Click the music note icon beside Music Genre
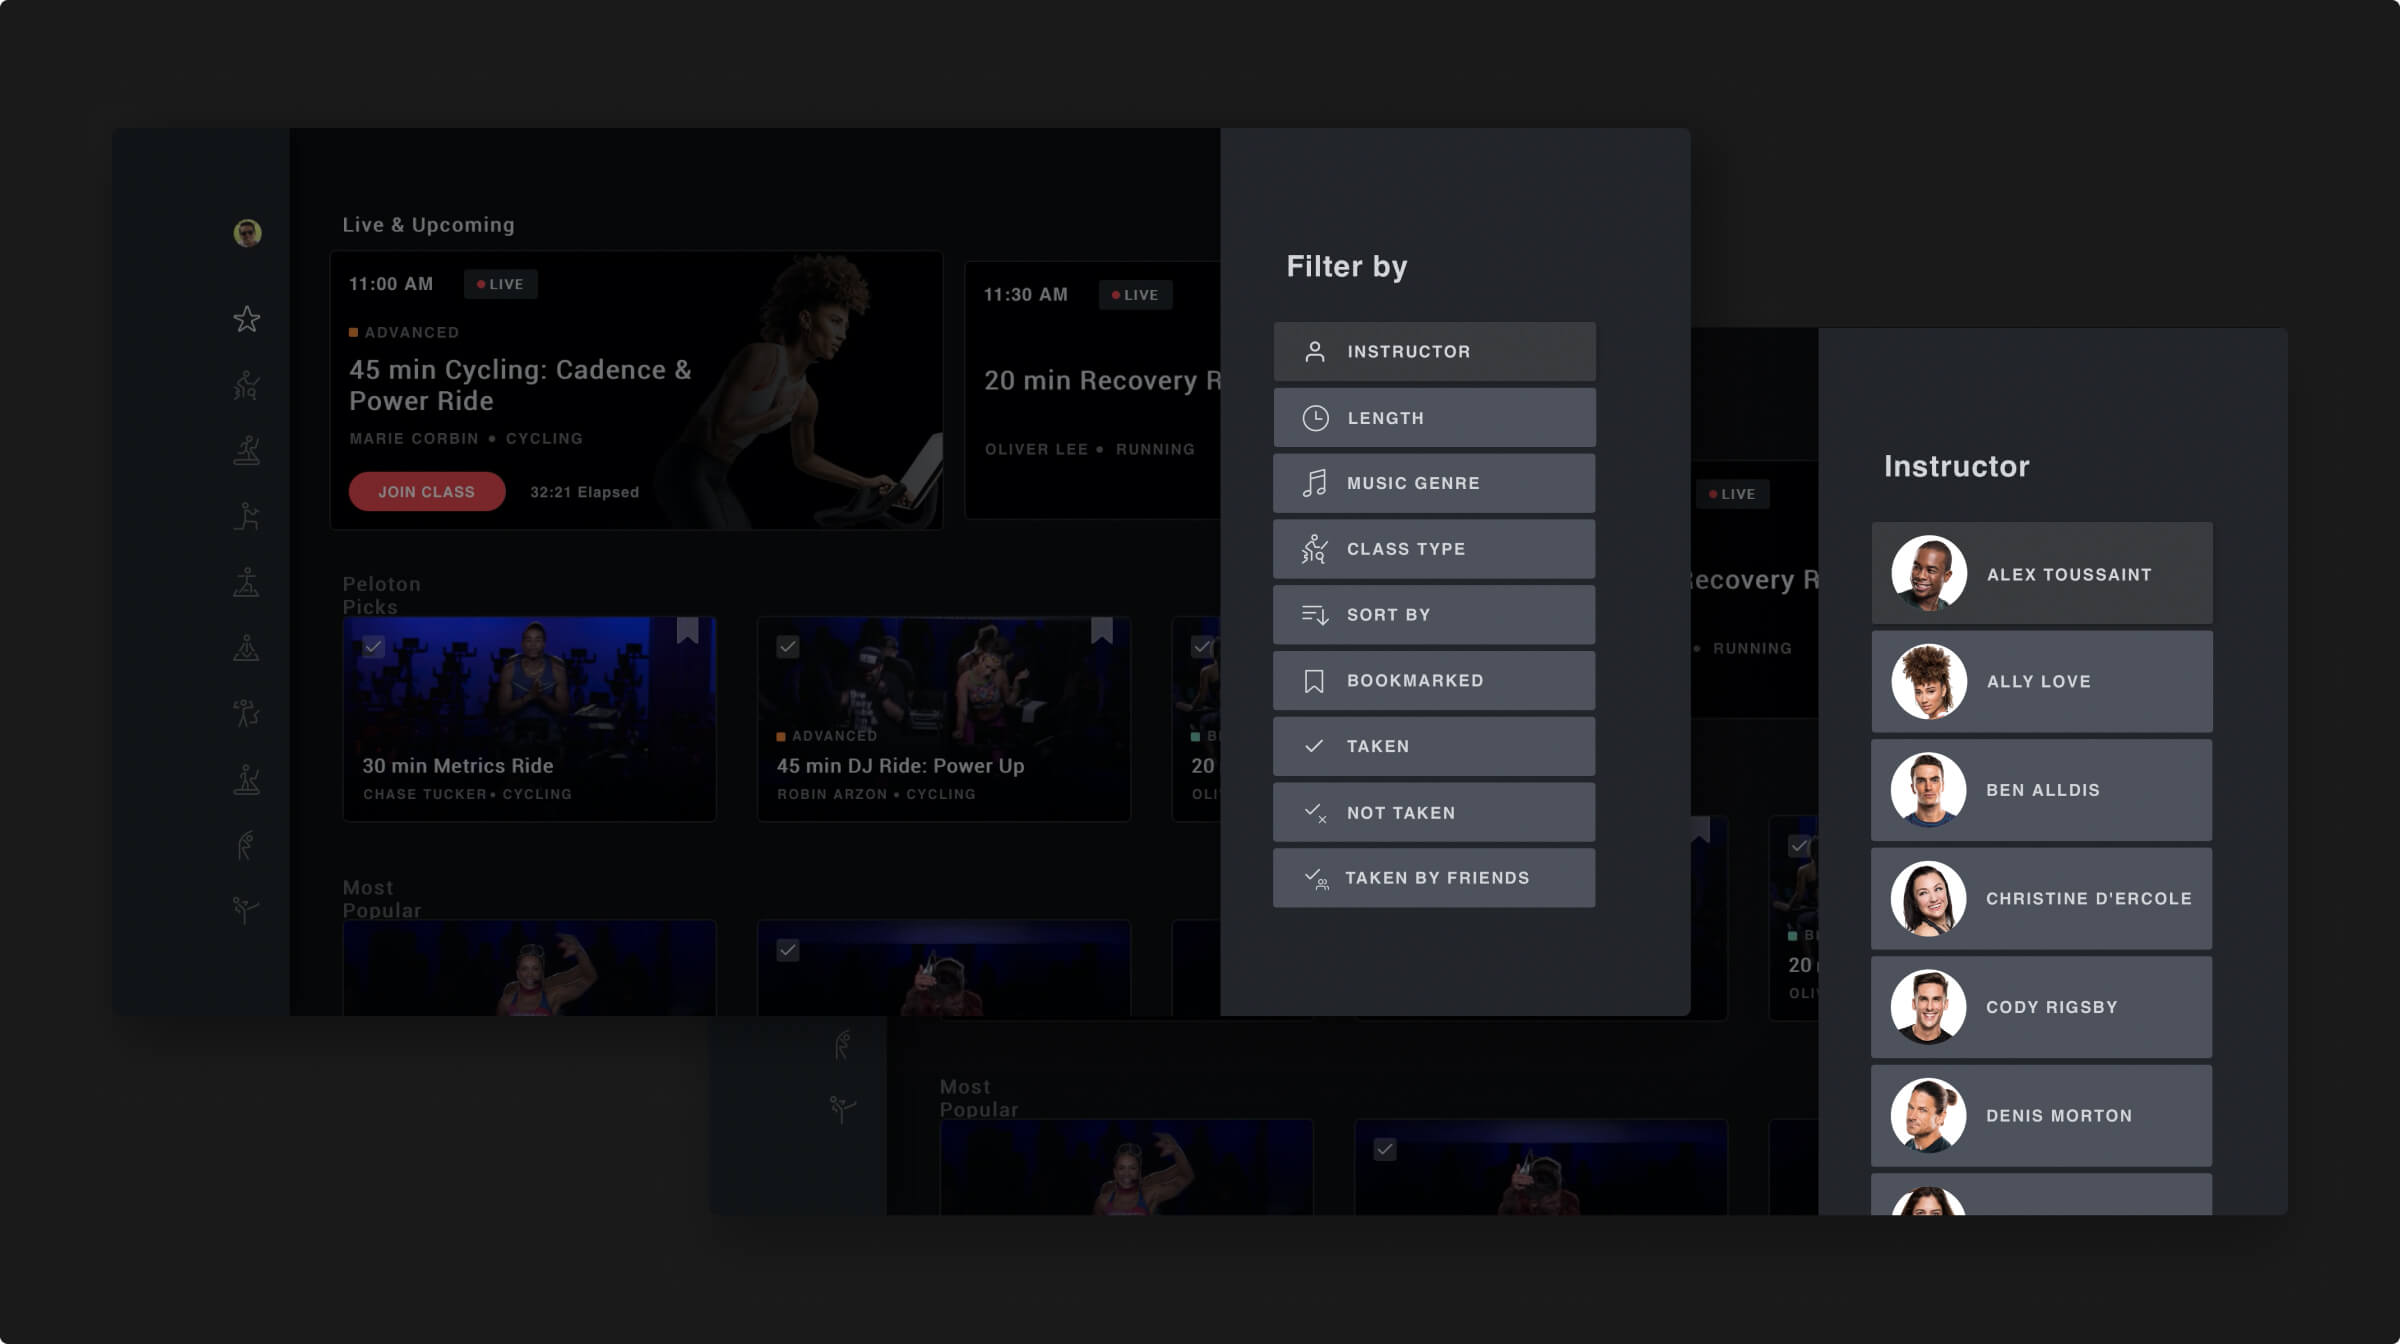The image size is (2400, 1344). click(1315, 482)
